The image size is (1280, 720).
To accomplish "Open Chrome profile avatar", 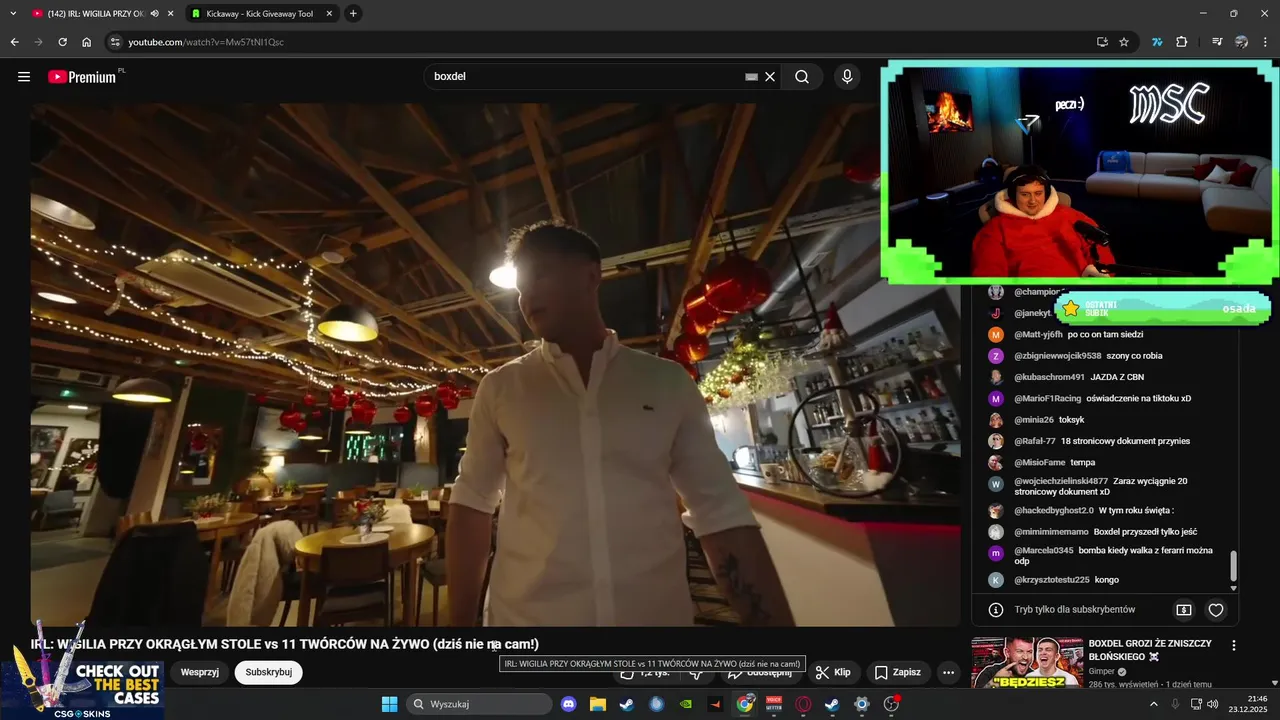I will tap(1241, 42).
